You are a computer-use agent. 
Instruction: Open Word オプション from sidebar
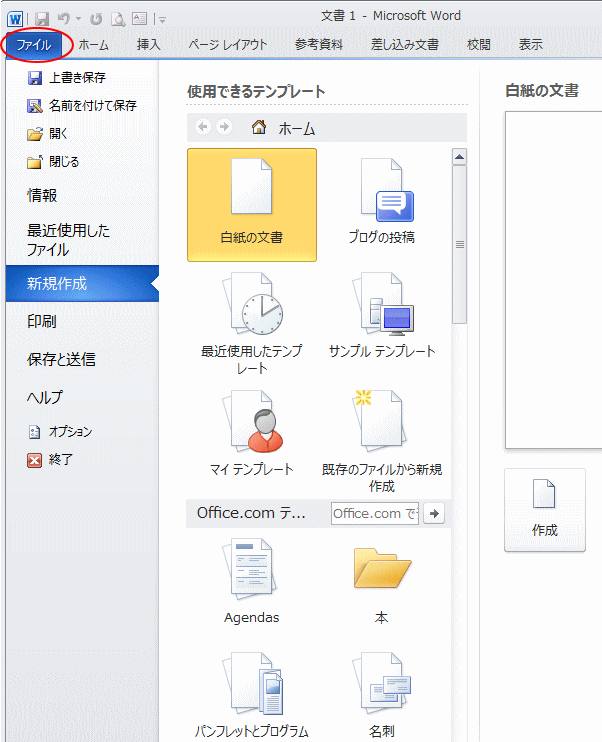tap(60, 432)
